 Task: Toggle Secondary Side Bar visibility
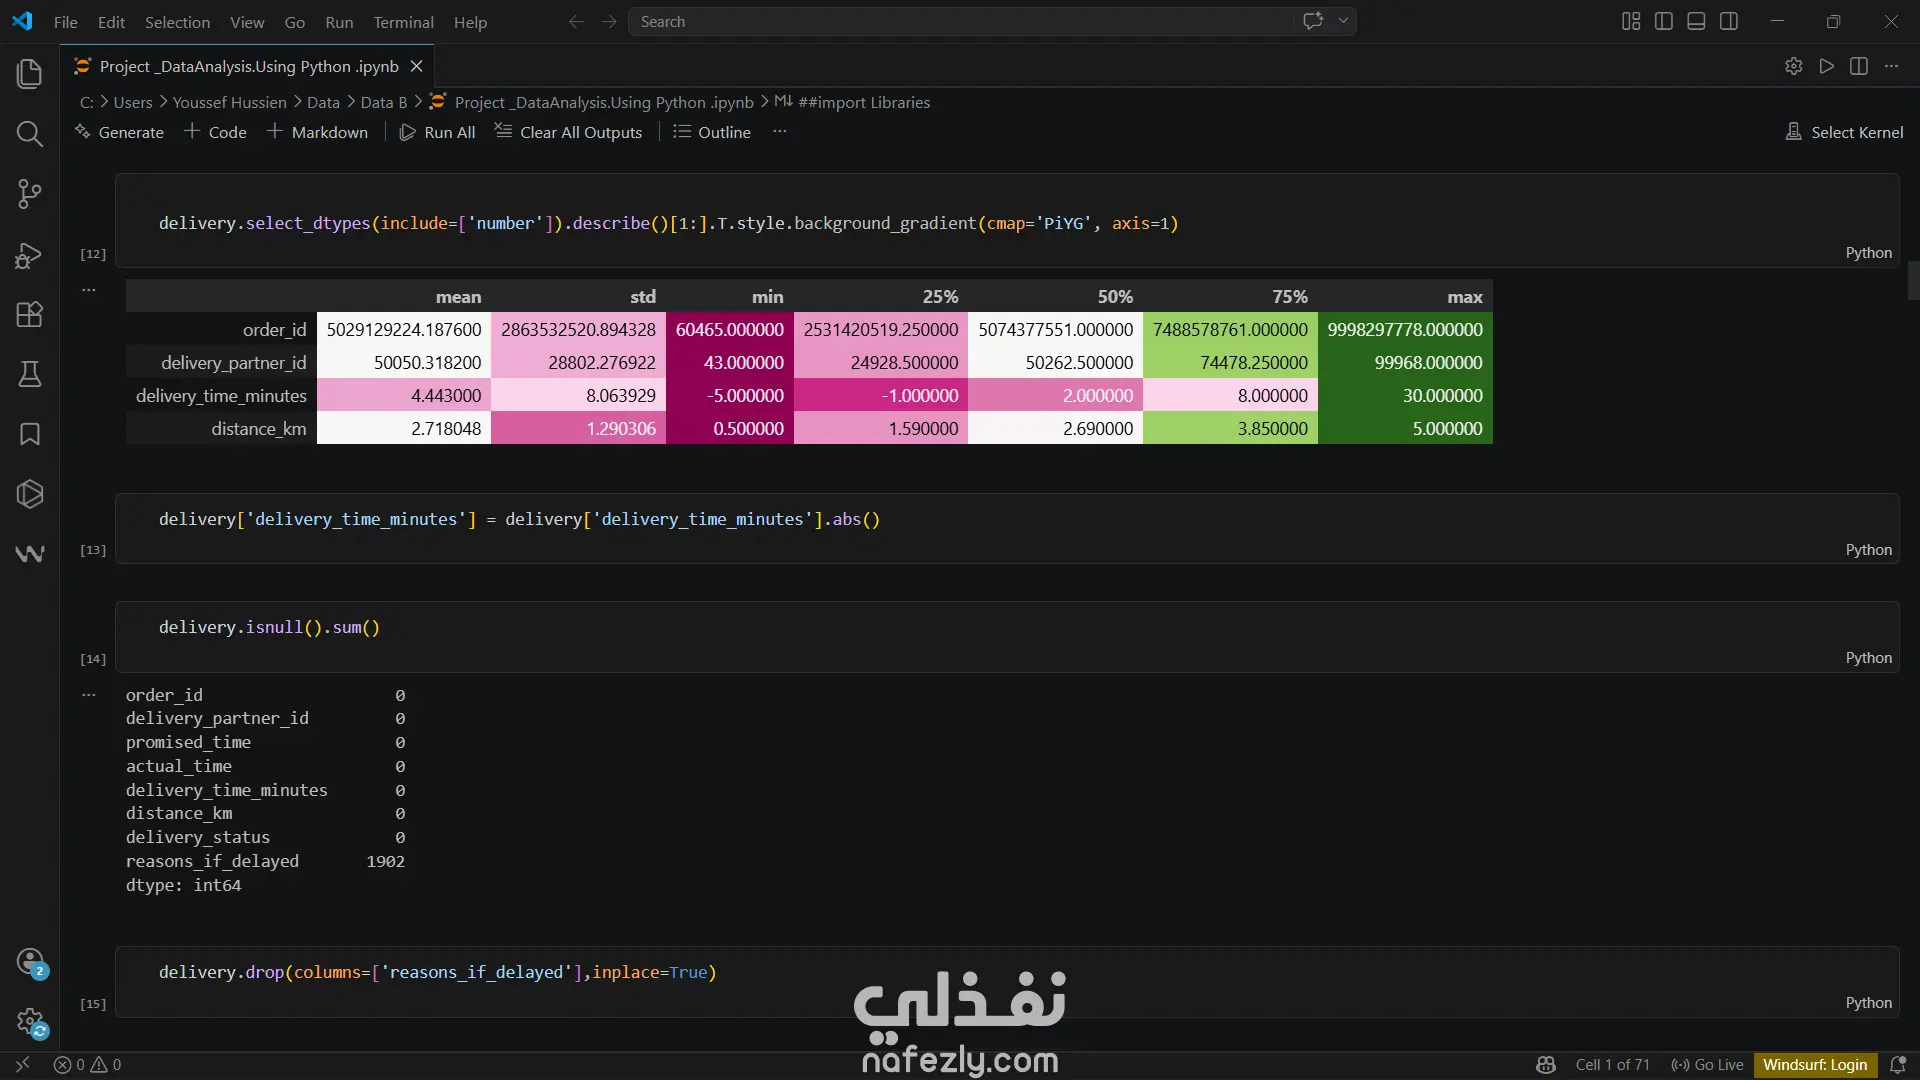pyautogui.click(x=1729, y=21)
